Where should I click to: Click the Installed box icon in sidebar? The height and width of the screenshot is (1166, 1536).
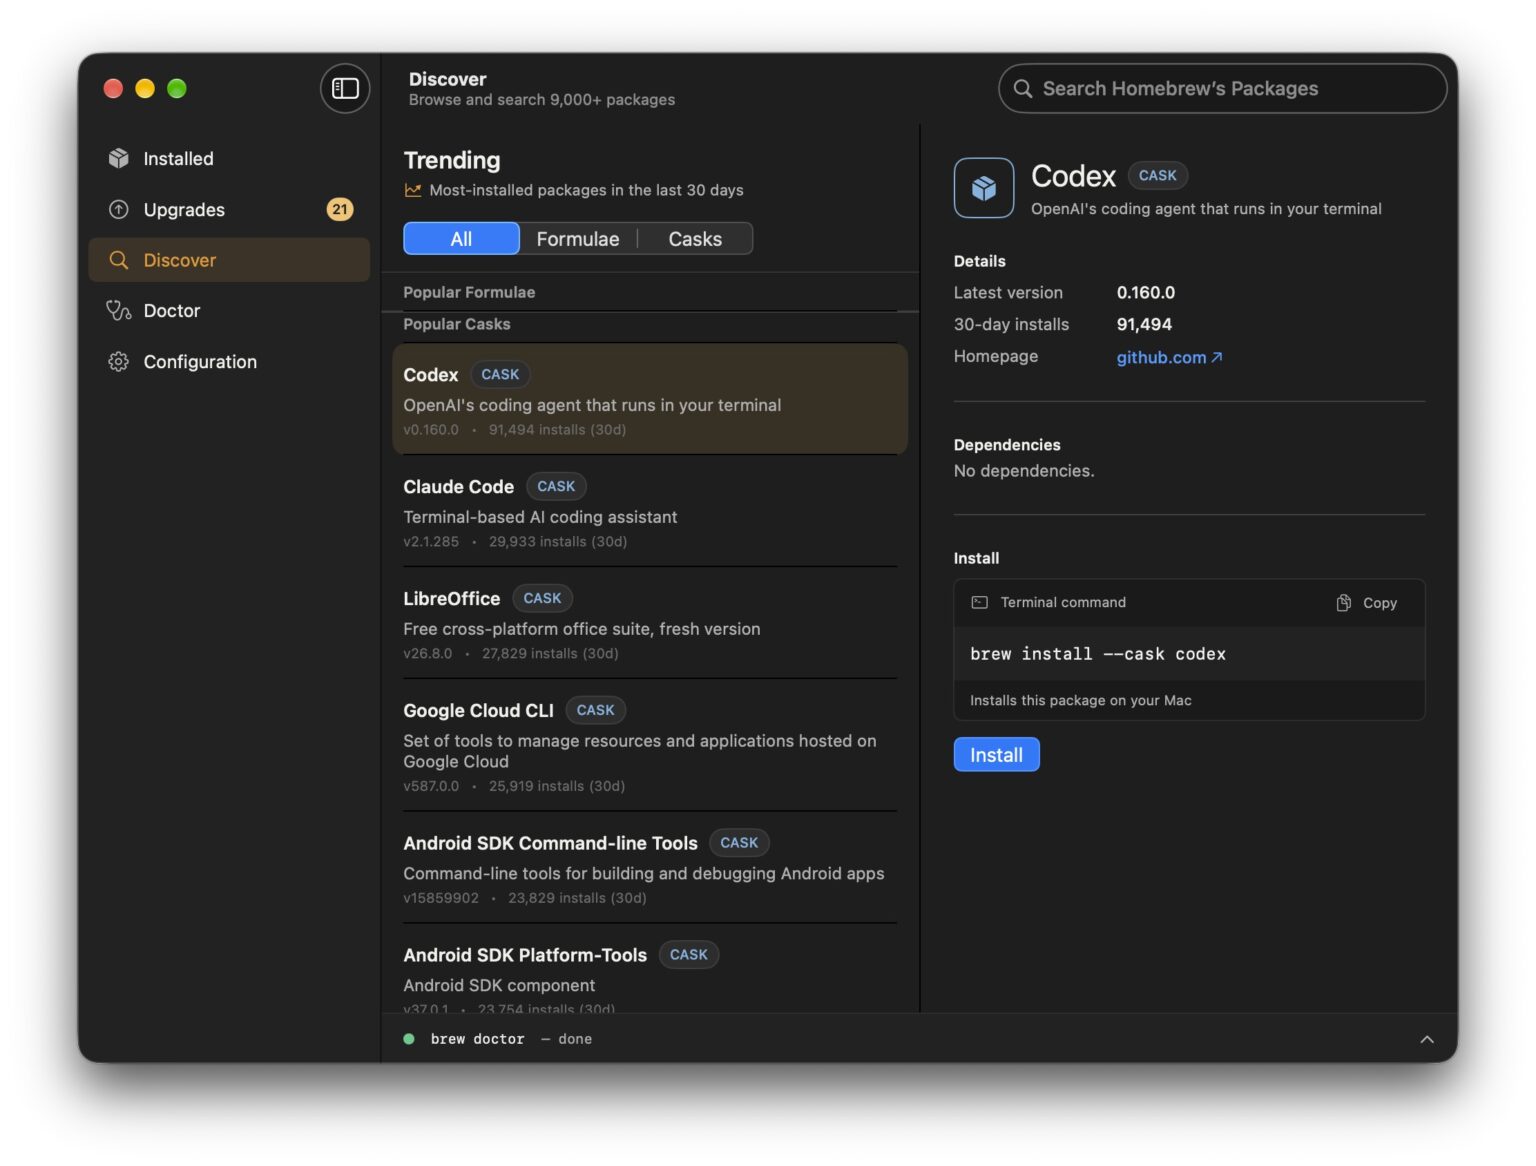119,158
